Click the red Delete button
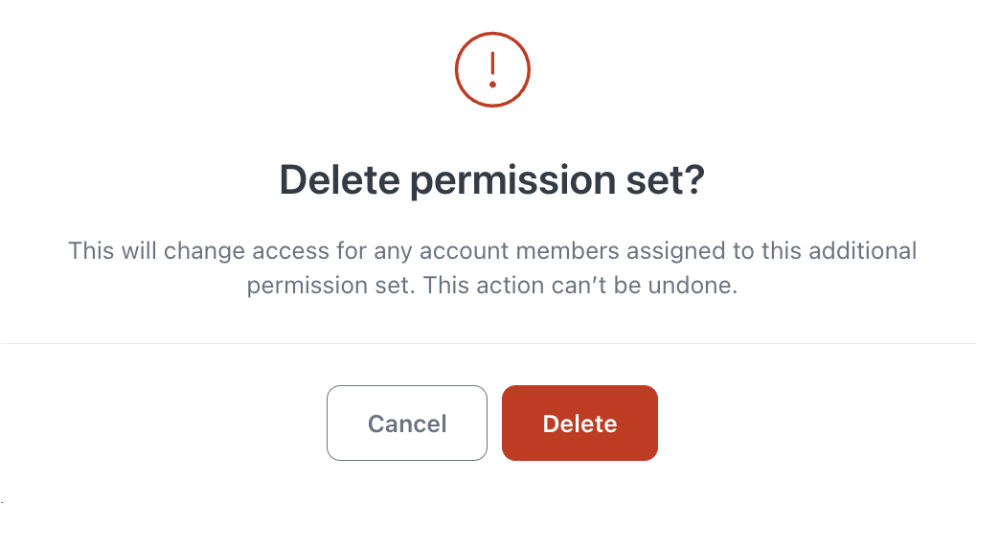Screen dimensions: 986x559 [580, 423]
